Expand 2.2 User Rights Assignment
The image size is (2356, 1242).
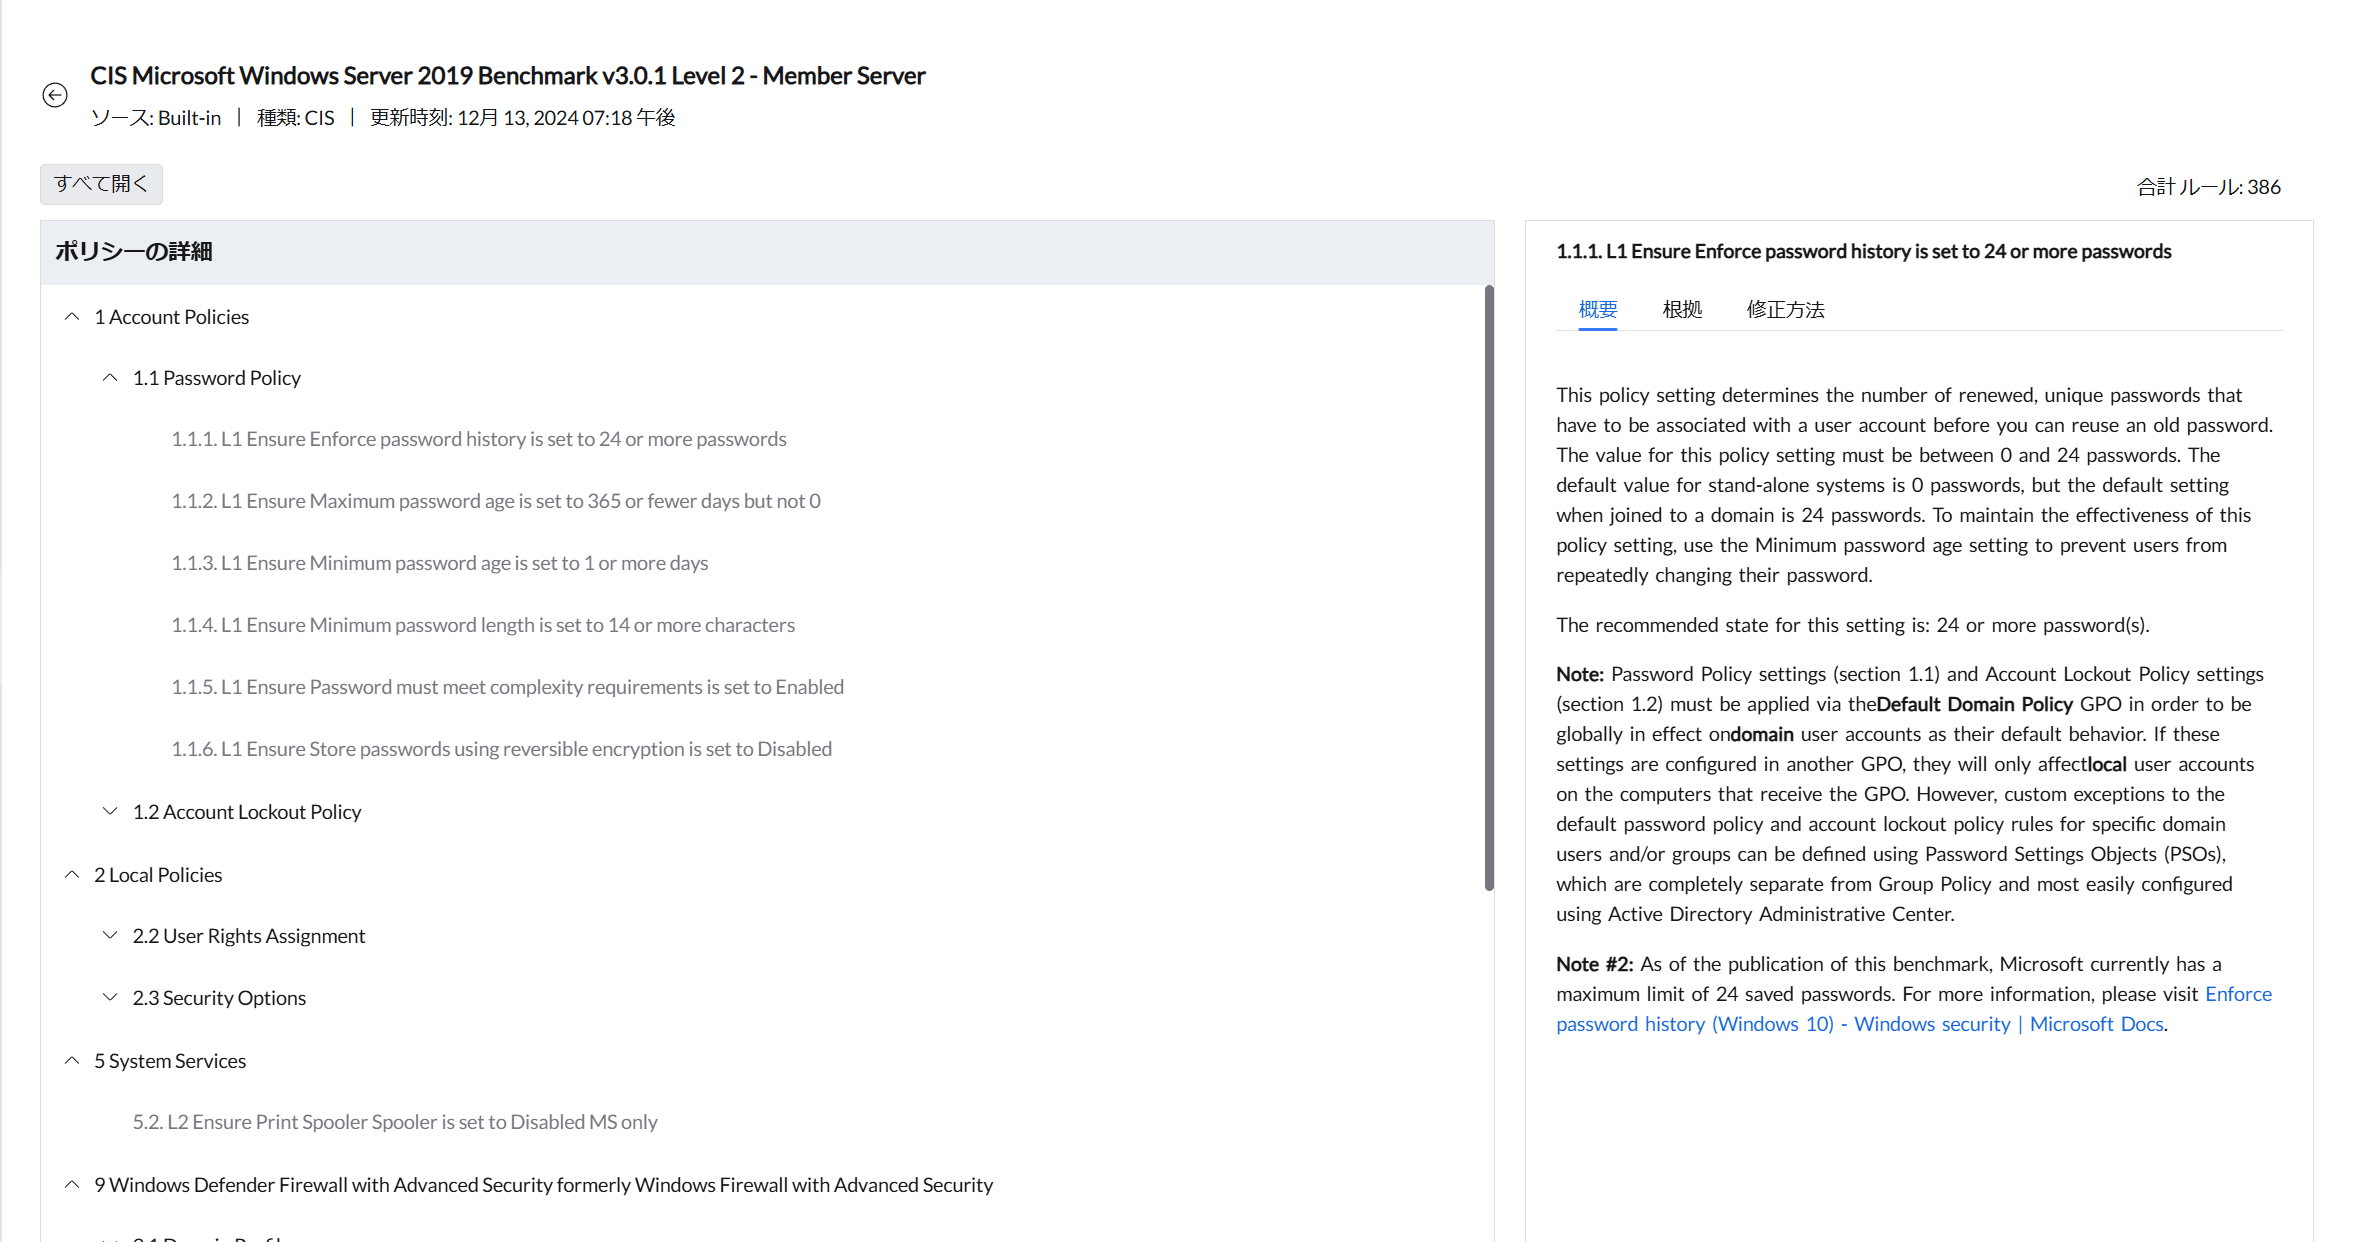[110, 936]
